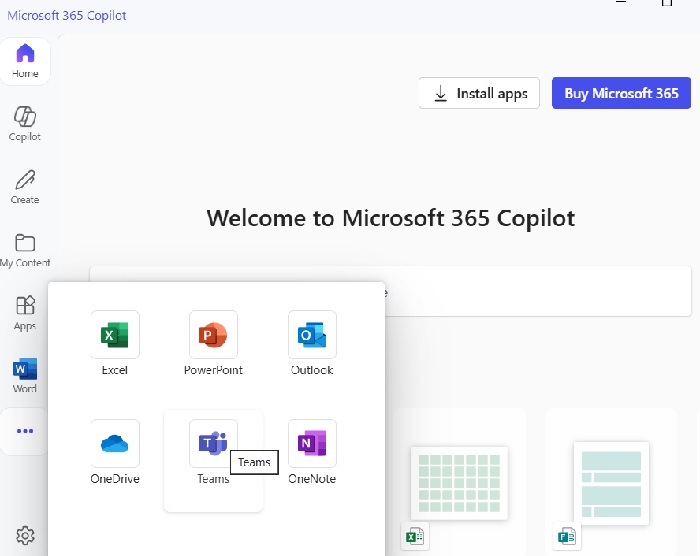Open Settings gear icon

tap(25, 535)
